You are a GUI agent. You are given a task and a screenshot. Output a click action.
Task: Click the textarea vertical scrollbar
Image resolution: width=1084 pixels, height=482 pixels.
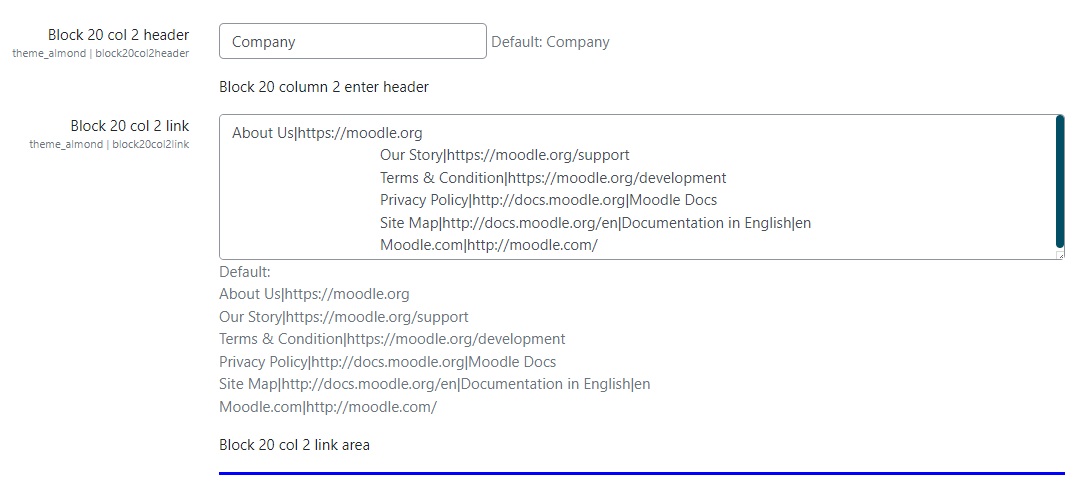pyautogui.click(x=1060, y=182)
